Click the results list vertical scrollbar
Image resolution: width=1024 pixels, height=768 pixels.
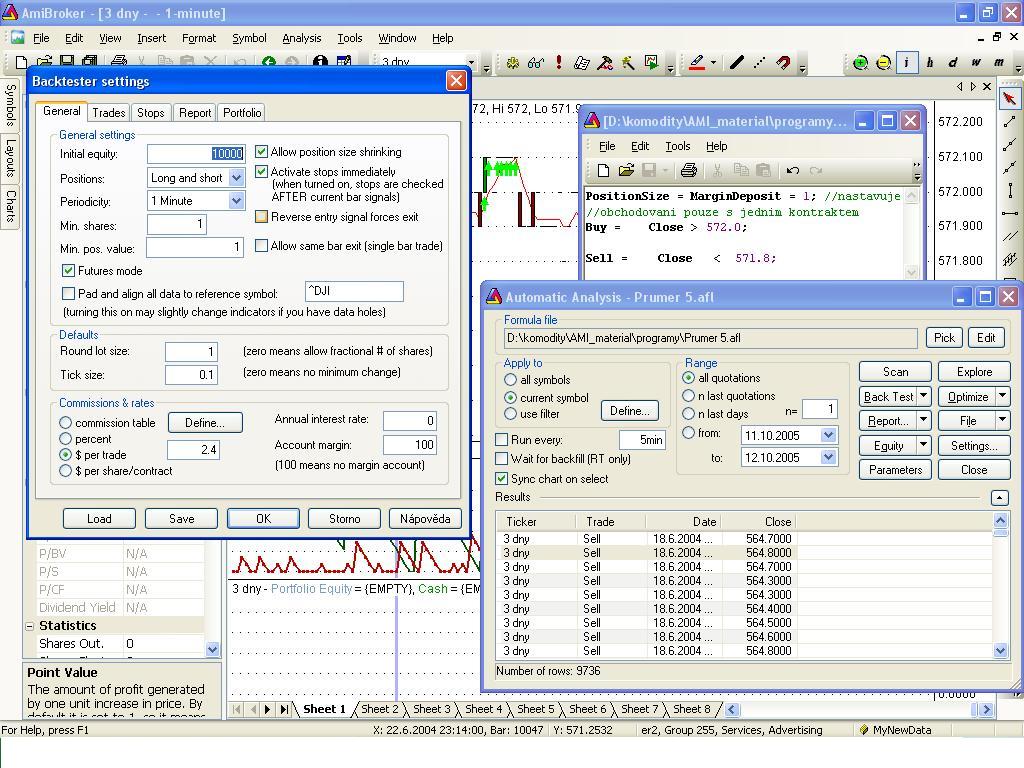coord(1001,590)
